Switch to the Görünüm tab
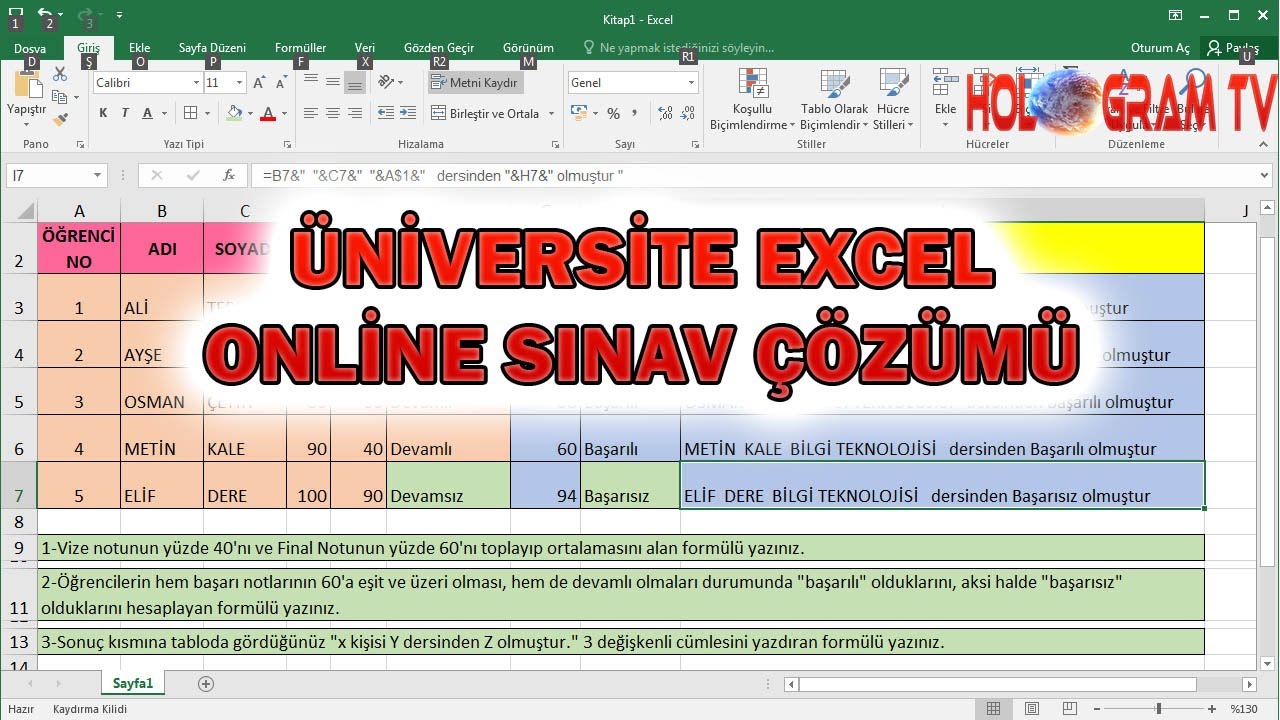The image size is (1280, 720). click(528, 48)
